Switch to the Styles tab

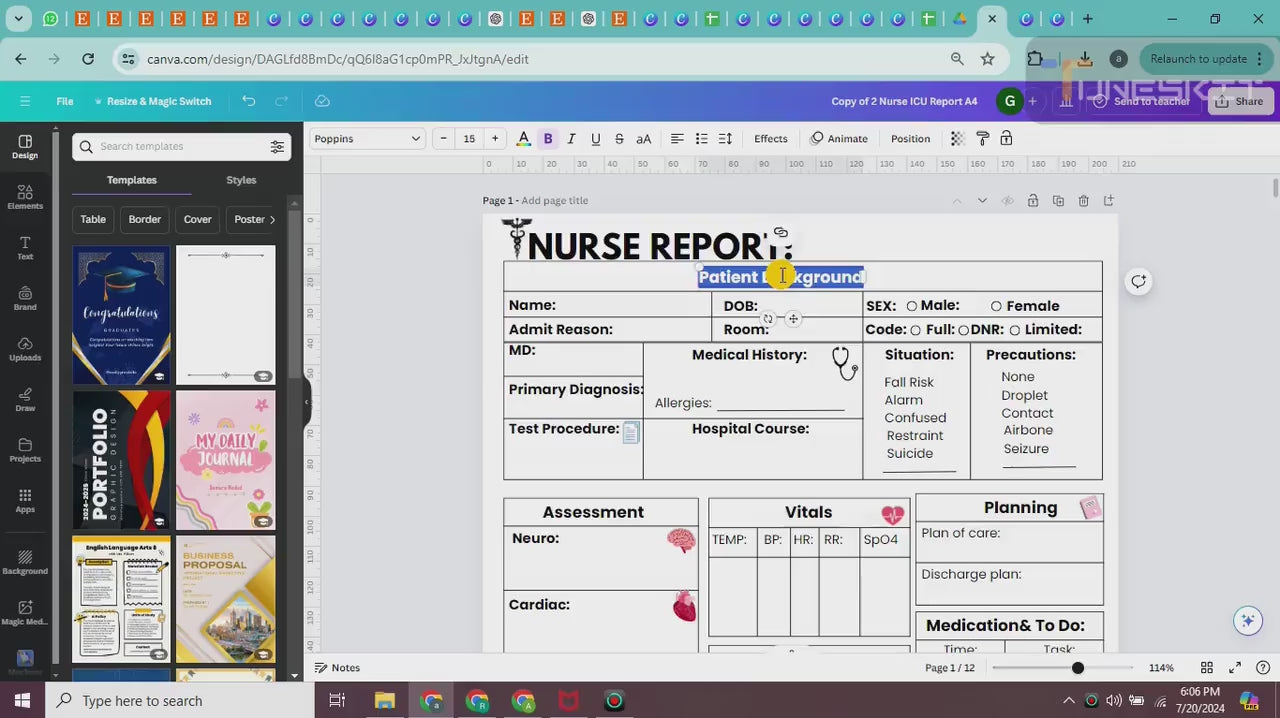tap(241, 180)
